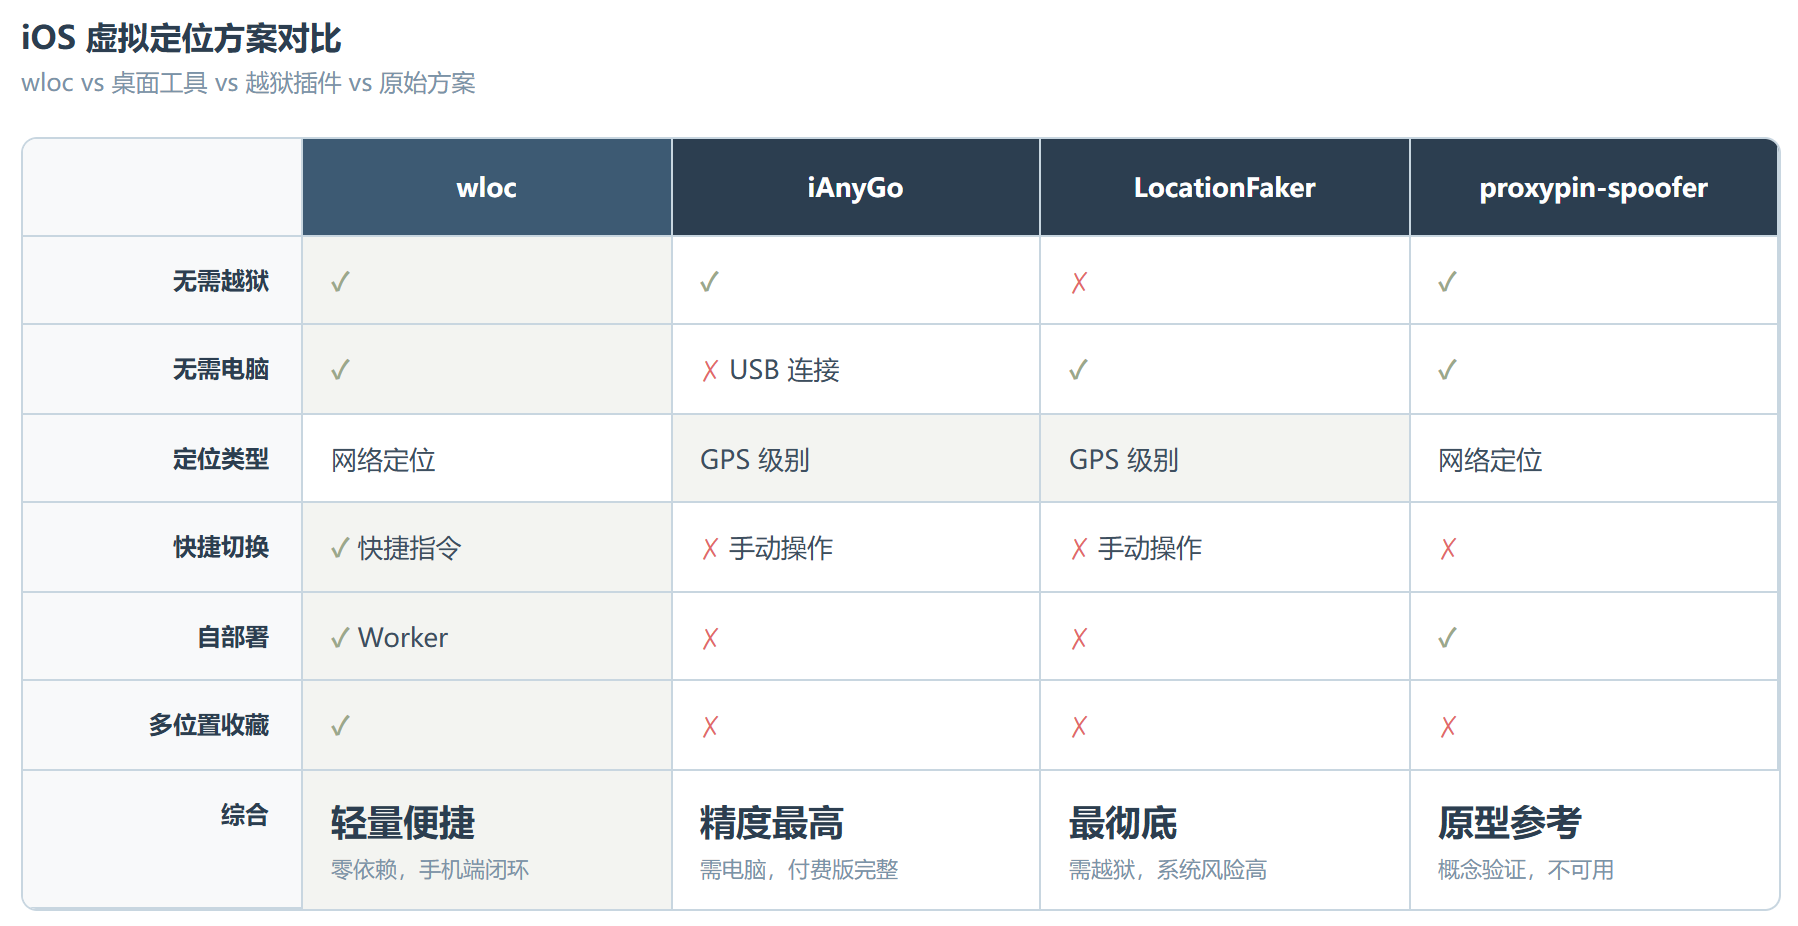Select the 多位置收藏 row label

(209, 725)
